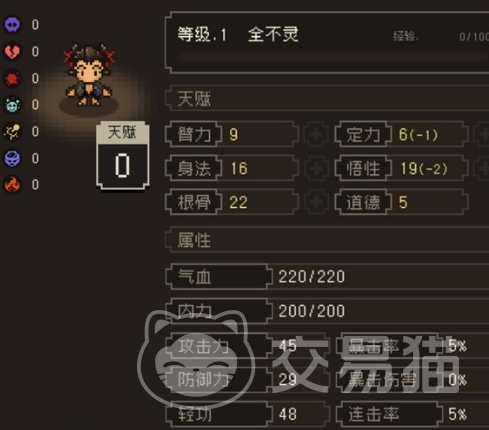Select the orange flame status icon
Viewport: 489px width, 430px height.
tap(12, 185)
